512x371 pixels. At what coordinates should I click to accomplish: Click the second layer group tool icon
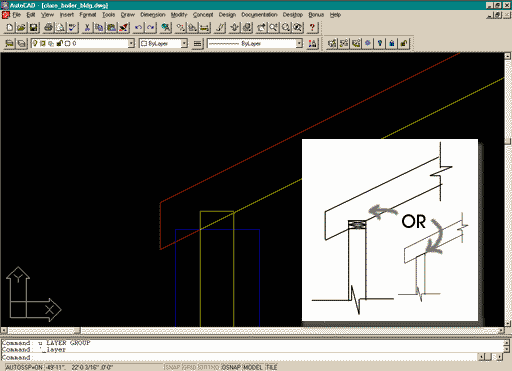344,43
